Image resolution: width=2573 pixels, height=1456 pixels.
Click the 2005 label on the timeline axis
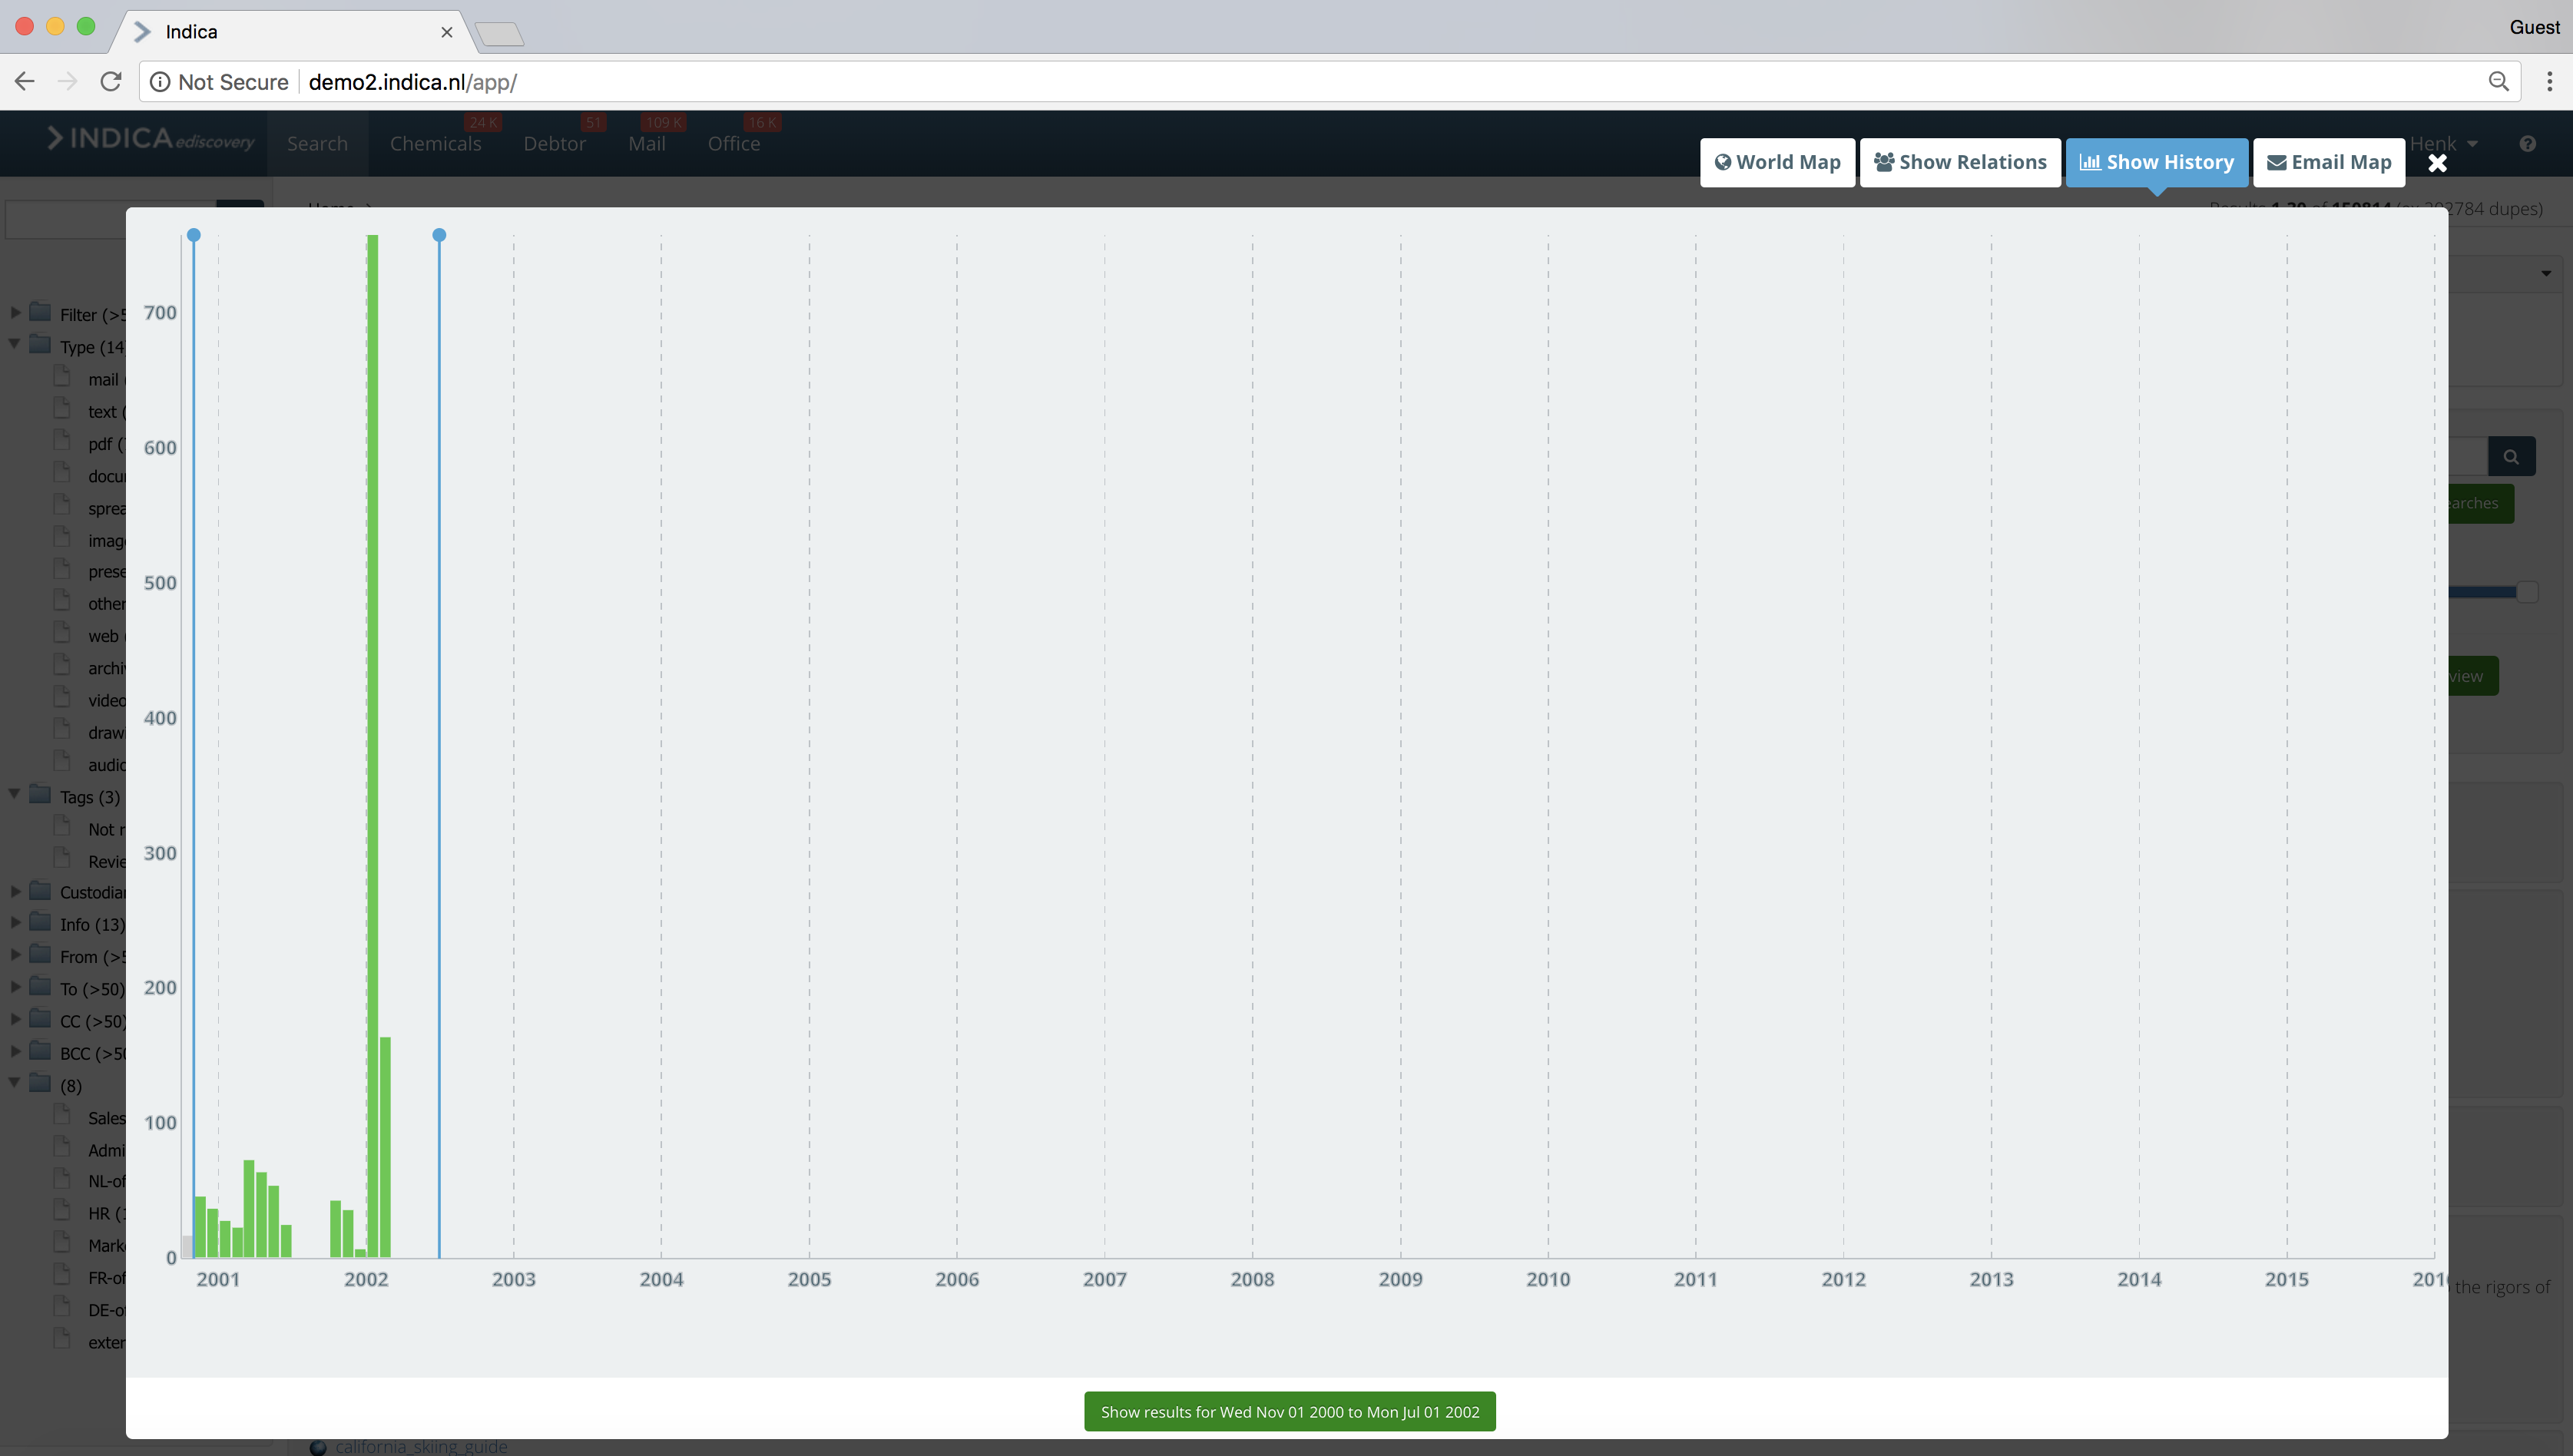point(809,1280)
